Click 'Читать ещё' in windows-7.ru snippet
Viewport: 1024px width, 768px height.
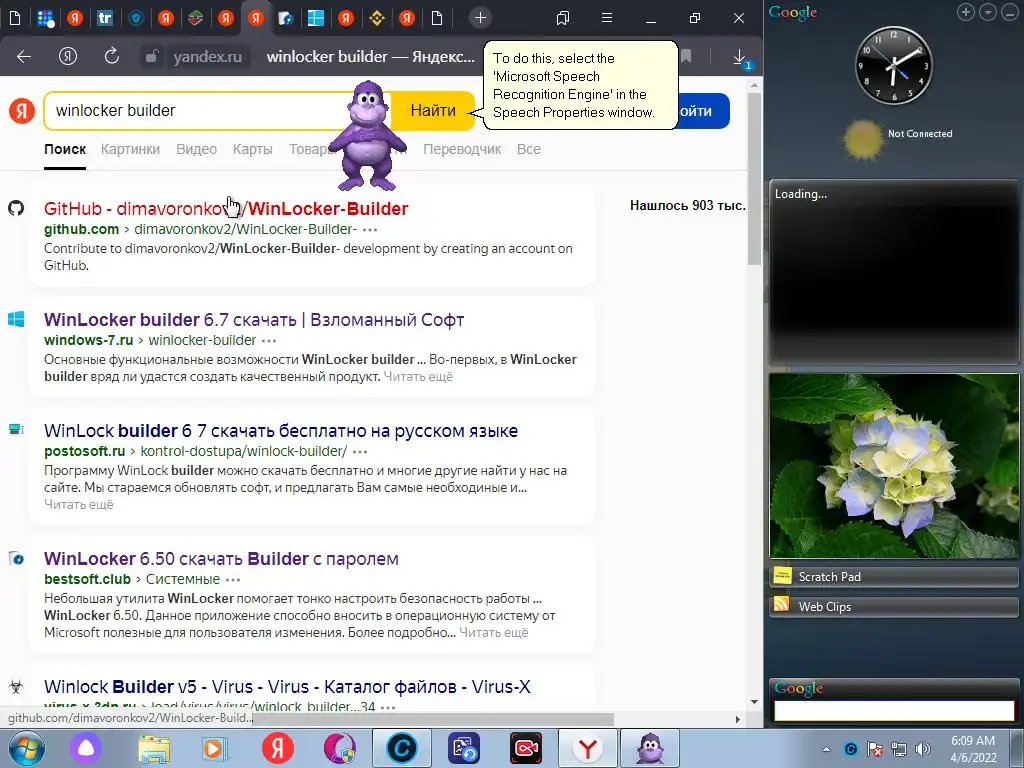[x=418, y=377]
